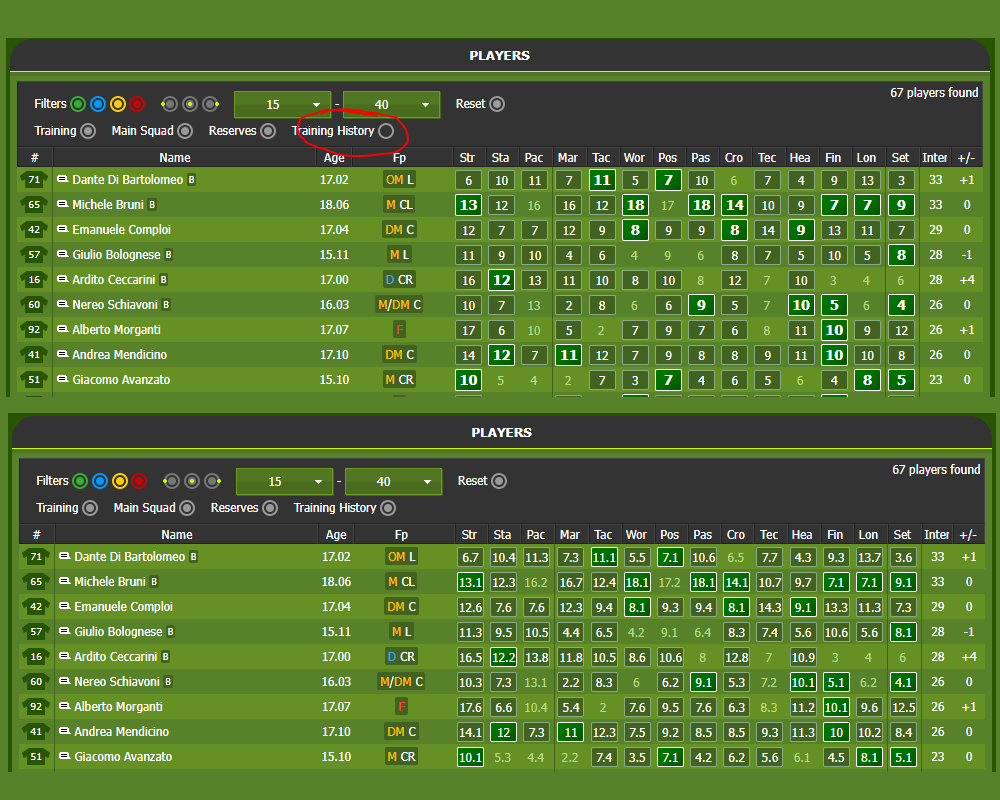1000x800 pixels.
Task: Open maximum age 40 dropdown in top panel
Action: [x=391, y=105]
